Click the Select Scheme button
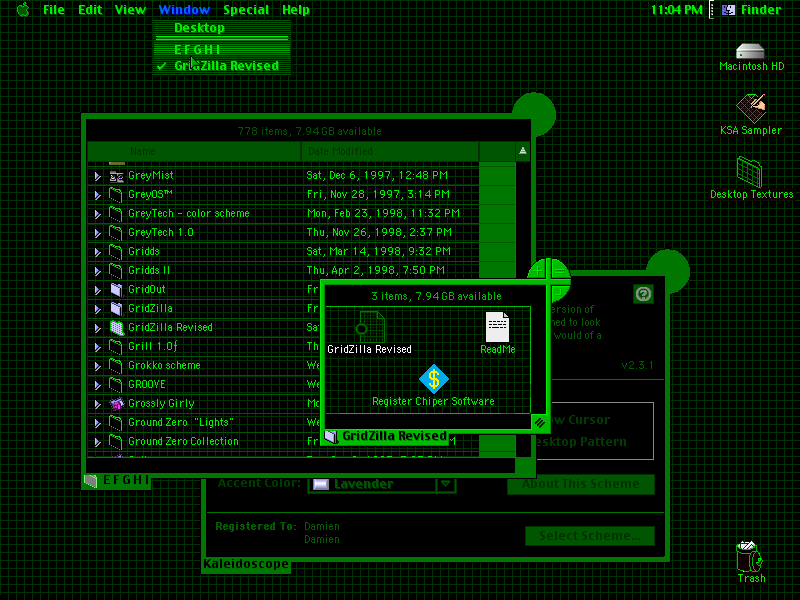Screen dimensions: 800x600 590,536
